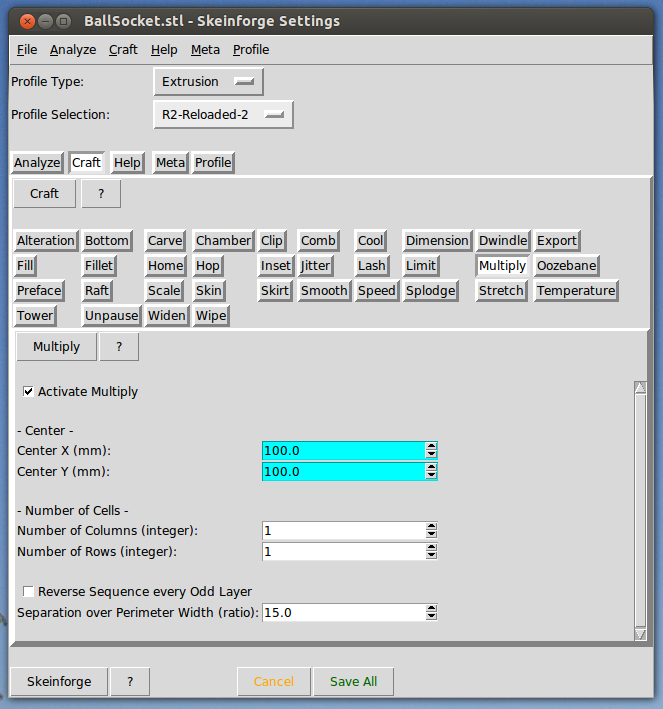Image resolution: width=663 pixels, height=709 pixels.
Task: Open the Analyze menu in menu bar
Action: click(73, 49)
